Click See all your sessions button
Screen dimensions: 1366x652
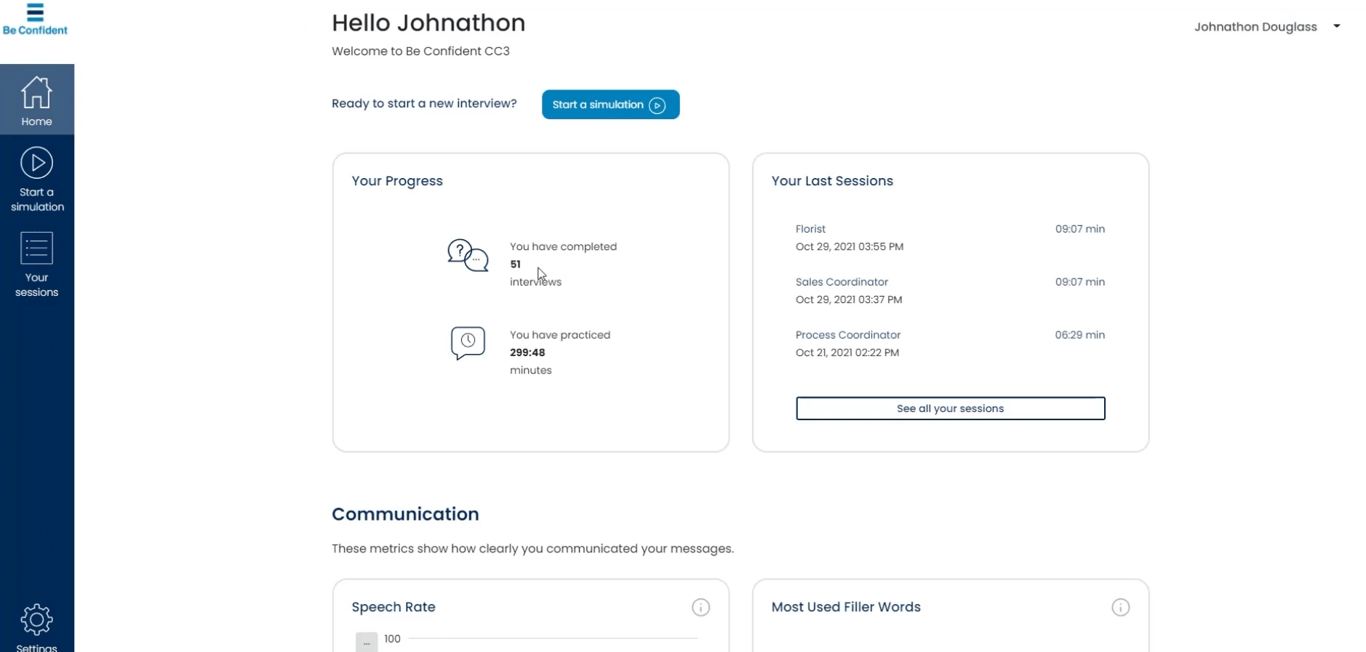coord(950,408)
